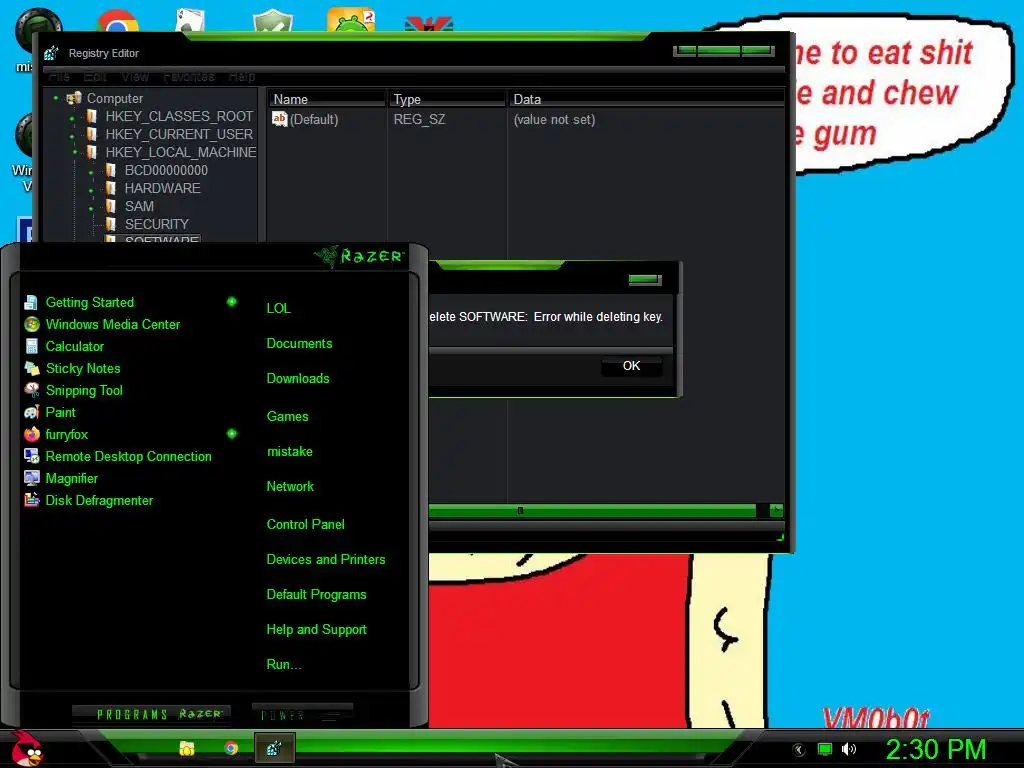Click the scrollbar right arrow
Viewport: 1024px width, 768px height.
(776, 510)
